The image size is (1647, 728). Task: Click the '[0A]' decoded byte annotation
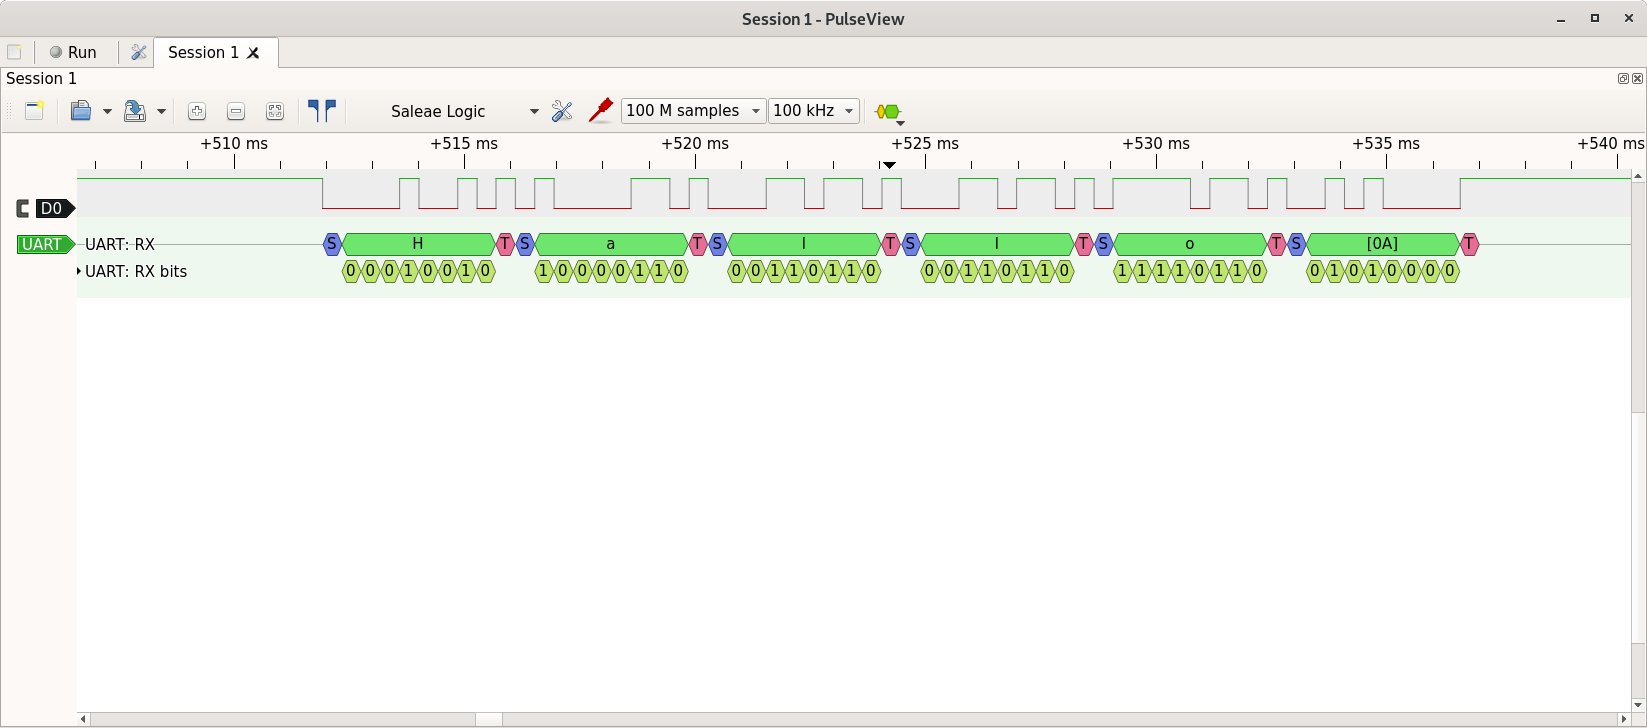click(1382, 244)
